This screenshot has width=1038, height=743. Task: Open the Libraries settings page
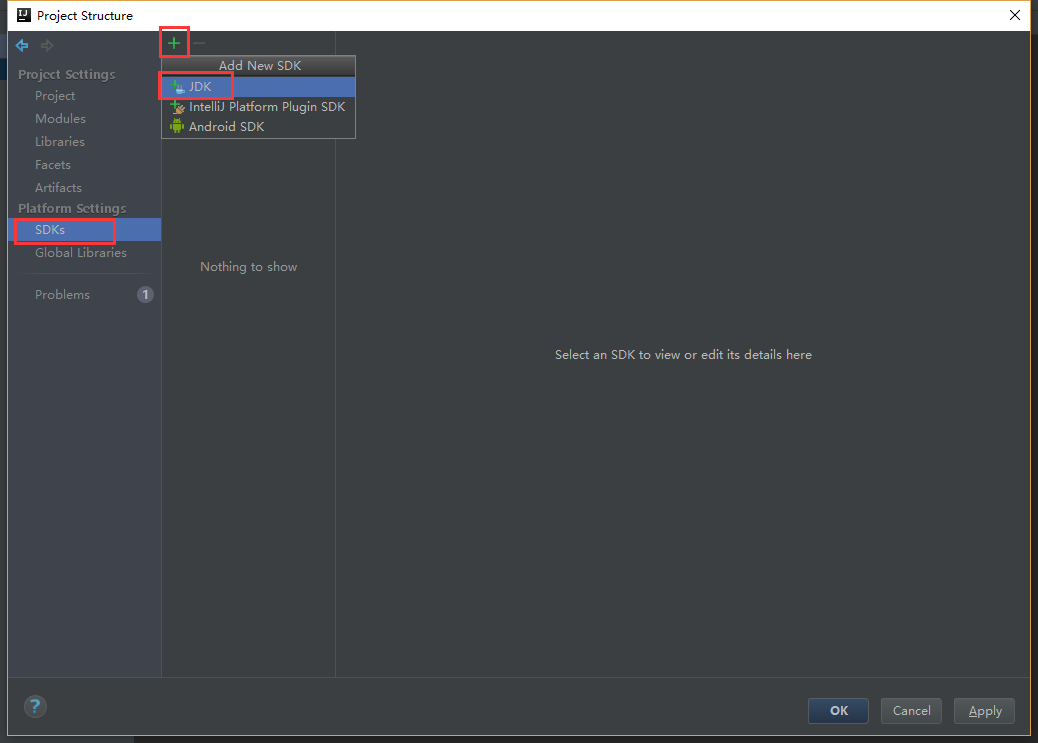[60, 142]
